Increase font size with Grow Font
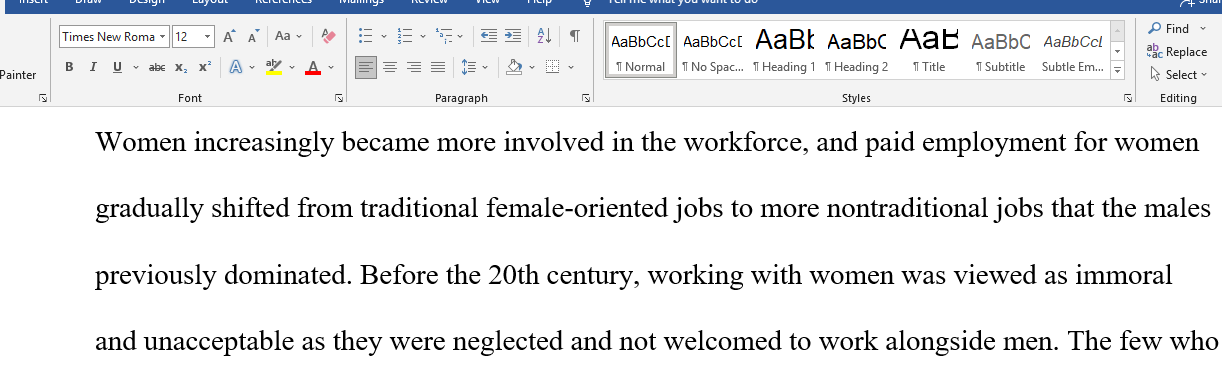 tap(229, 37)
